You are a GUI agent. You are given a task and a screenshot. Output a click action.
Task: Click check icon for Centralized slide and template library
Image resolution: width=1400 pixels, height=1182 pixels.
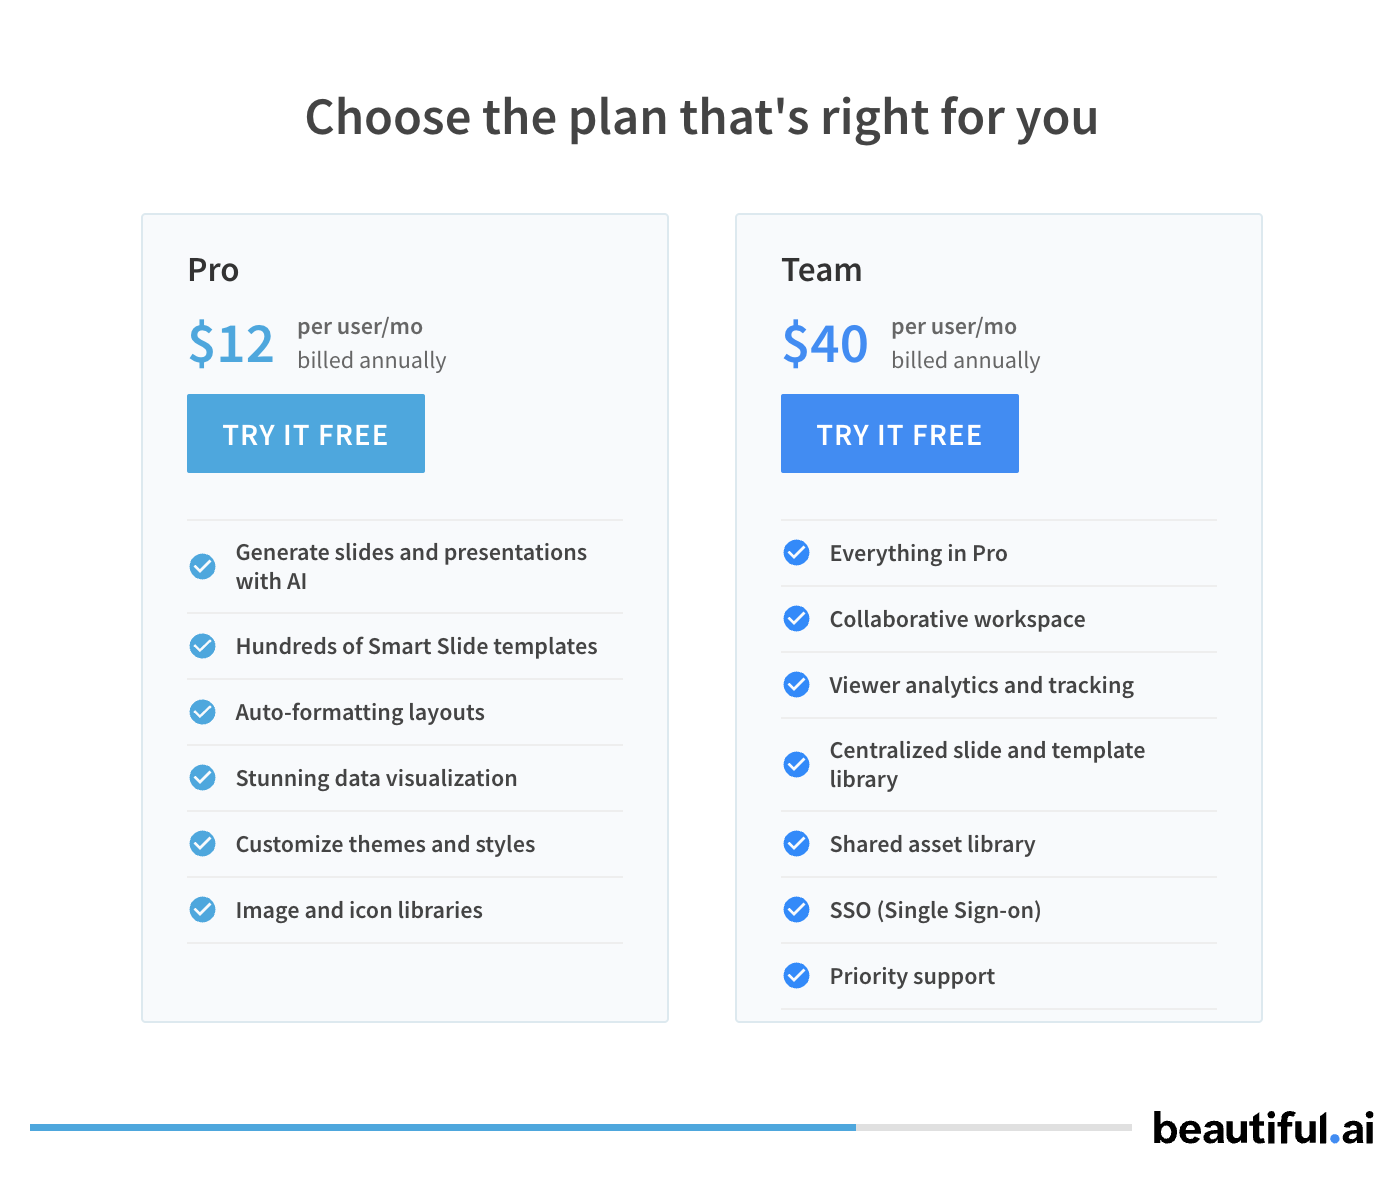coord(797,765)
